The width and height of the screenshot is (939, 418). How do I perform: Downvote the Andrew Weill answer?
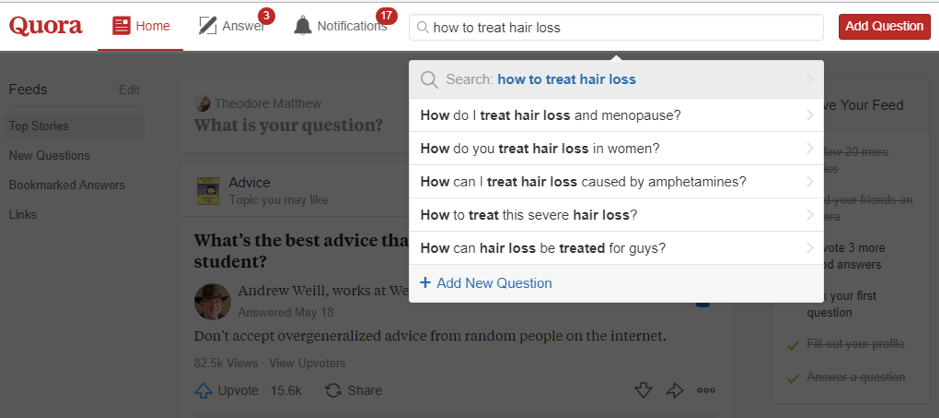click(x=643, y=391)
